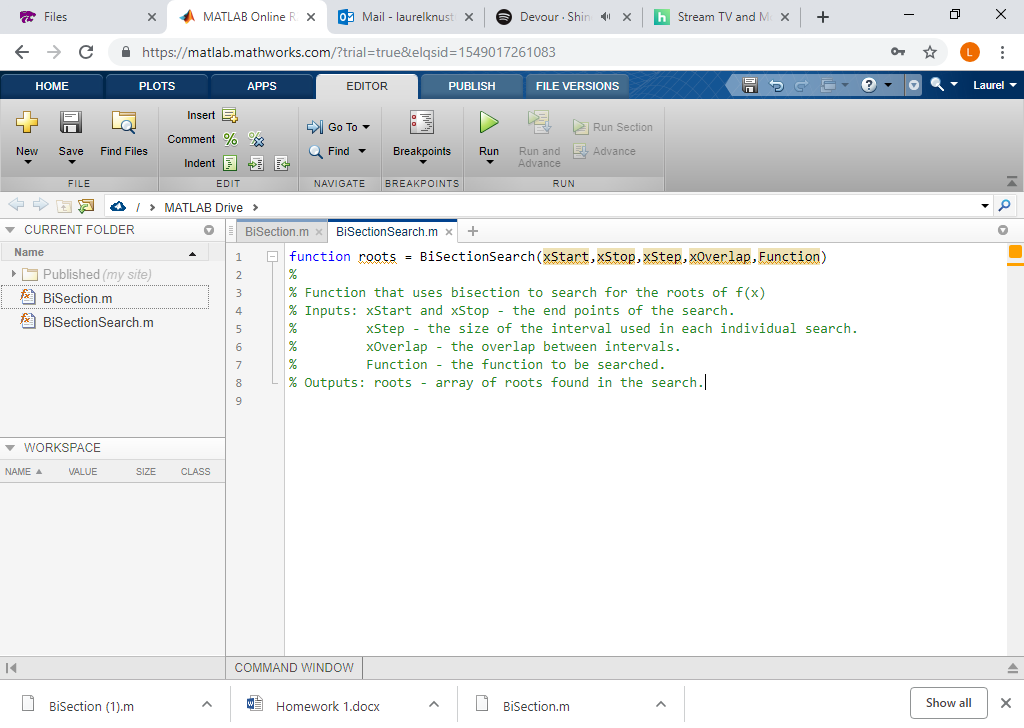
Task: Toggle mute on the Devour browser tab
Action: 607,17
